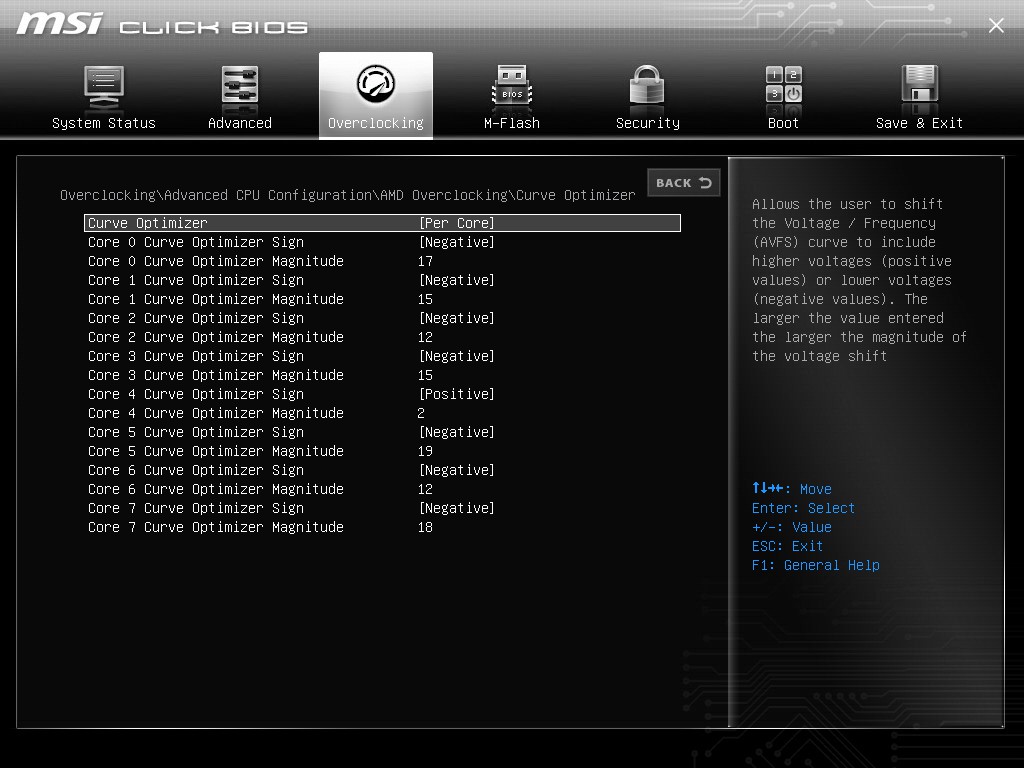Change Core 3 Curve Optimizer Sign [Negative]
The image size is (1024, 768).
pyautogui.click(x=456, y=356)
